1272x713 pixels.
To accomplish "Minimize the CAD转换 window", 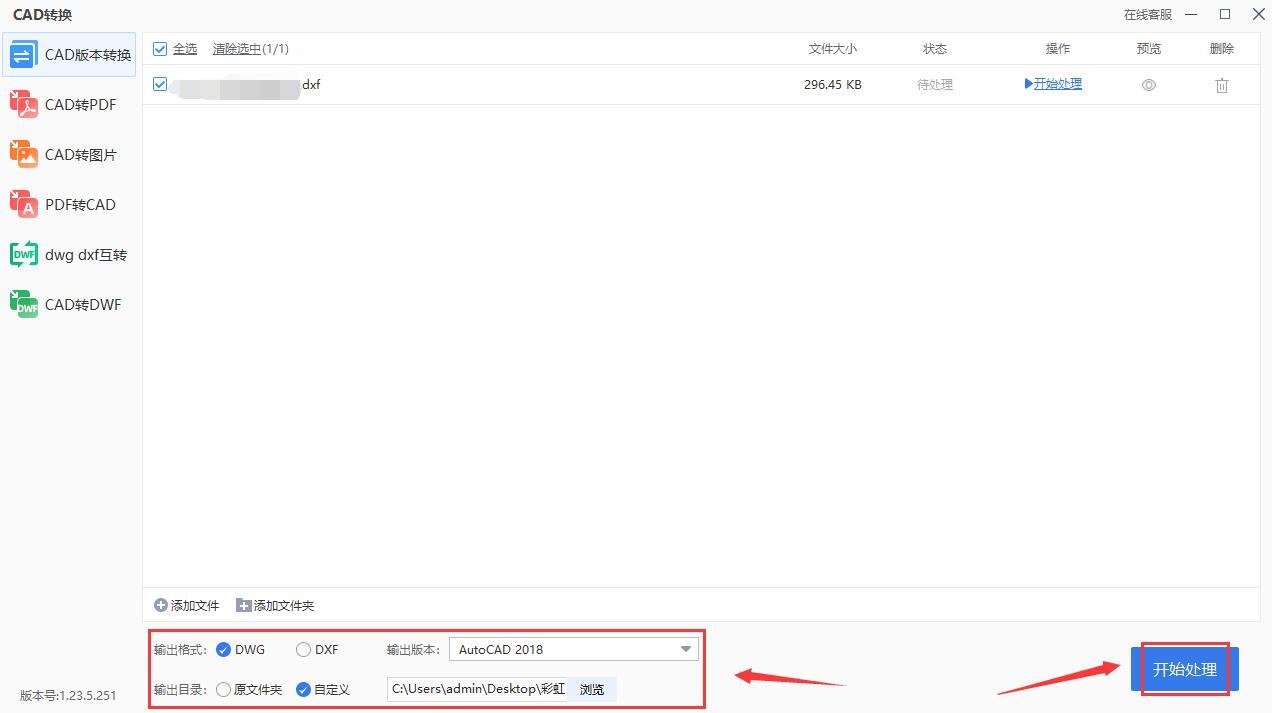I will [x=1191, y=14].
